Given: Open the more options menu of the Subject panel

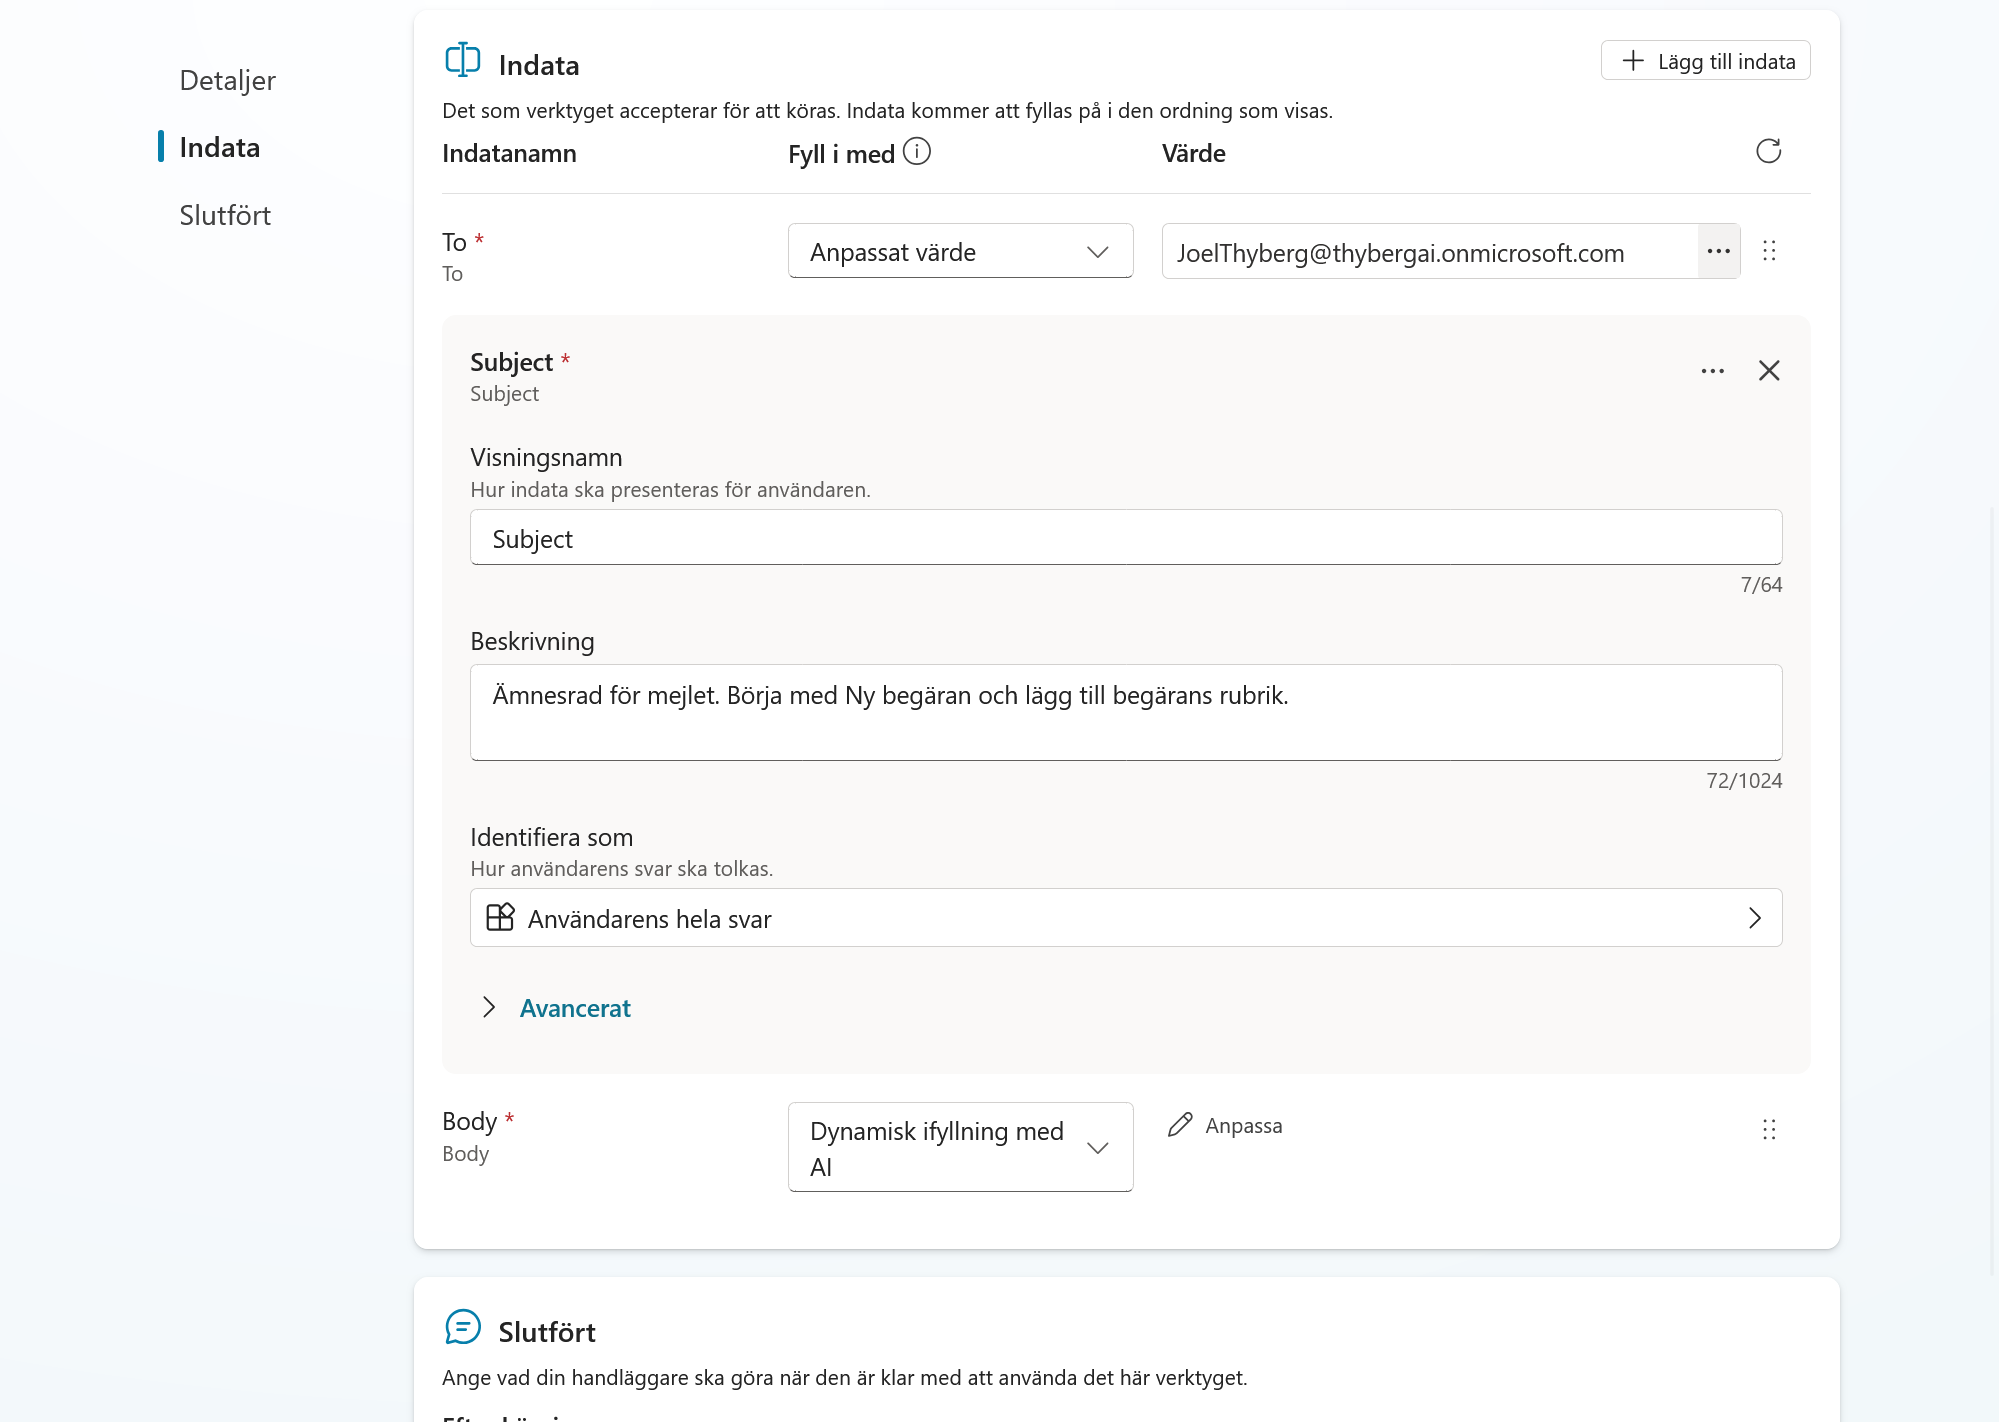Looking at the screenshot, I should (1712, 371).
